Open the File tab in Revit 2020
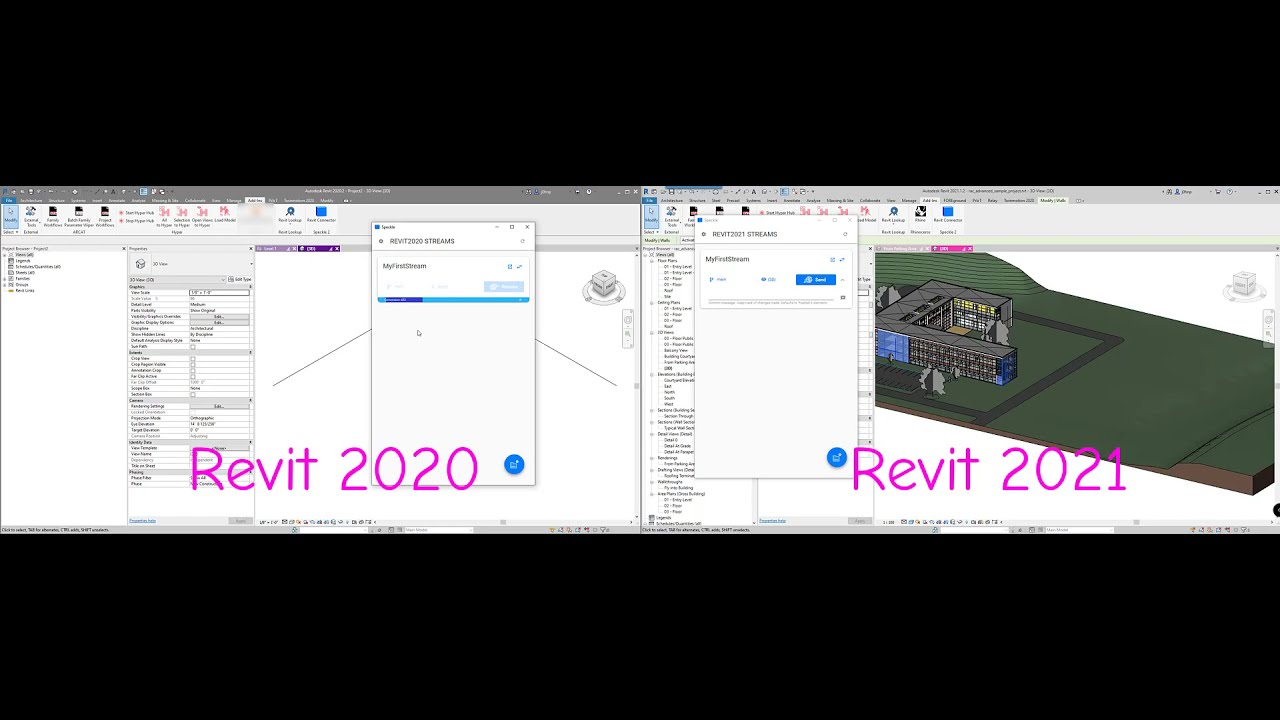The height and width of the screenshot is (720, 1280). [x=8, y=200]
